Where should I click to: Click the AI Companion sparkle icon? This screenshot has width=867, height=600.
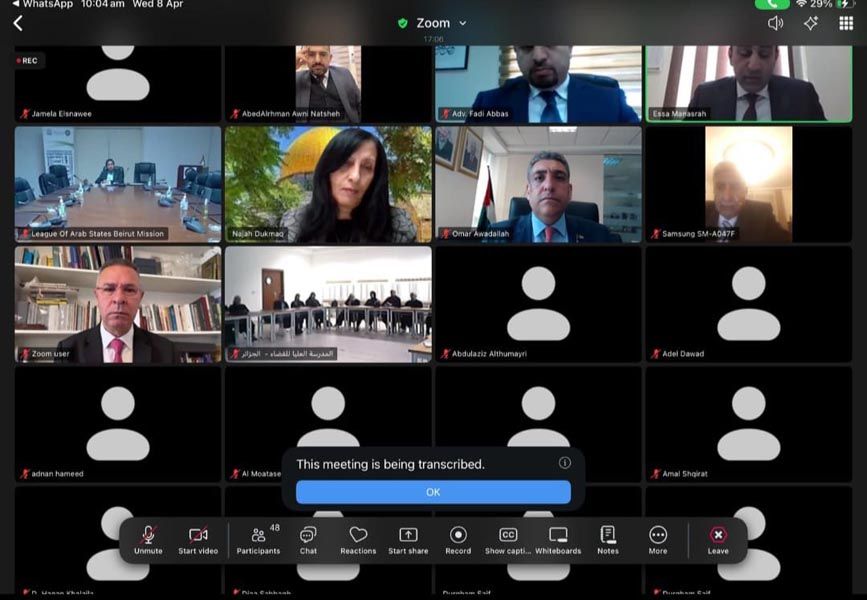pyautogui.click(x=811, y=23)
